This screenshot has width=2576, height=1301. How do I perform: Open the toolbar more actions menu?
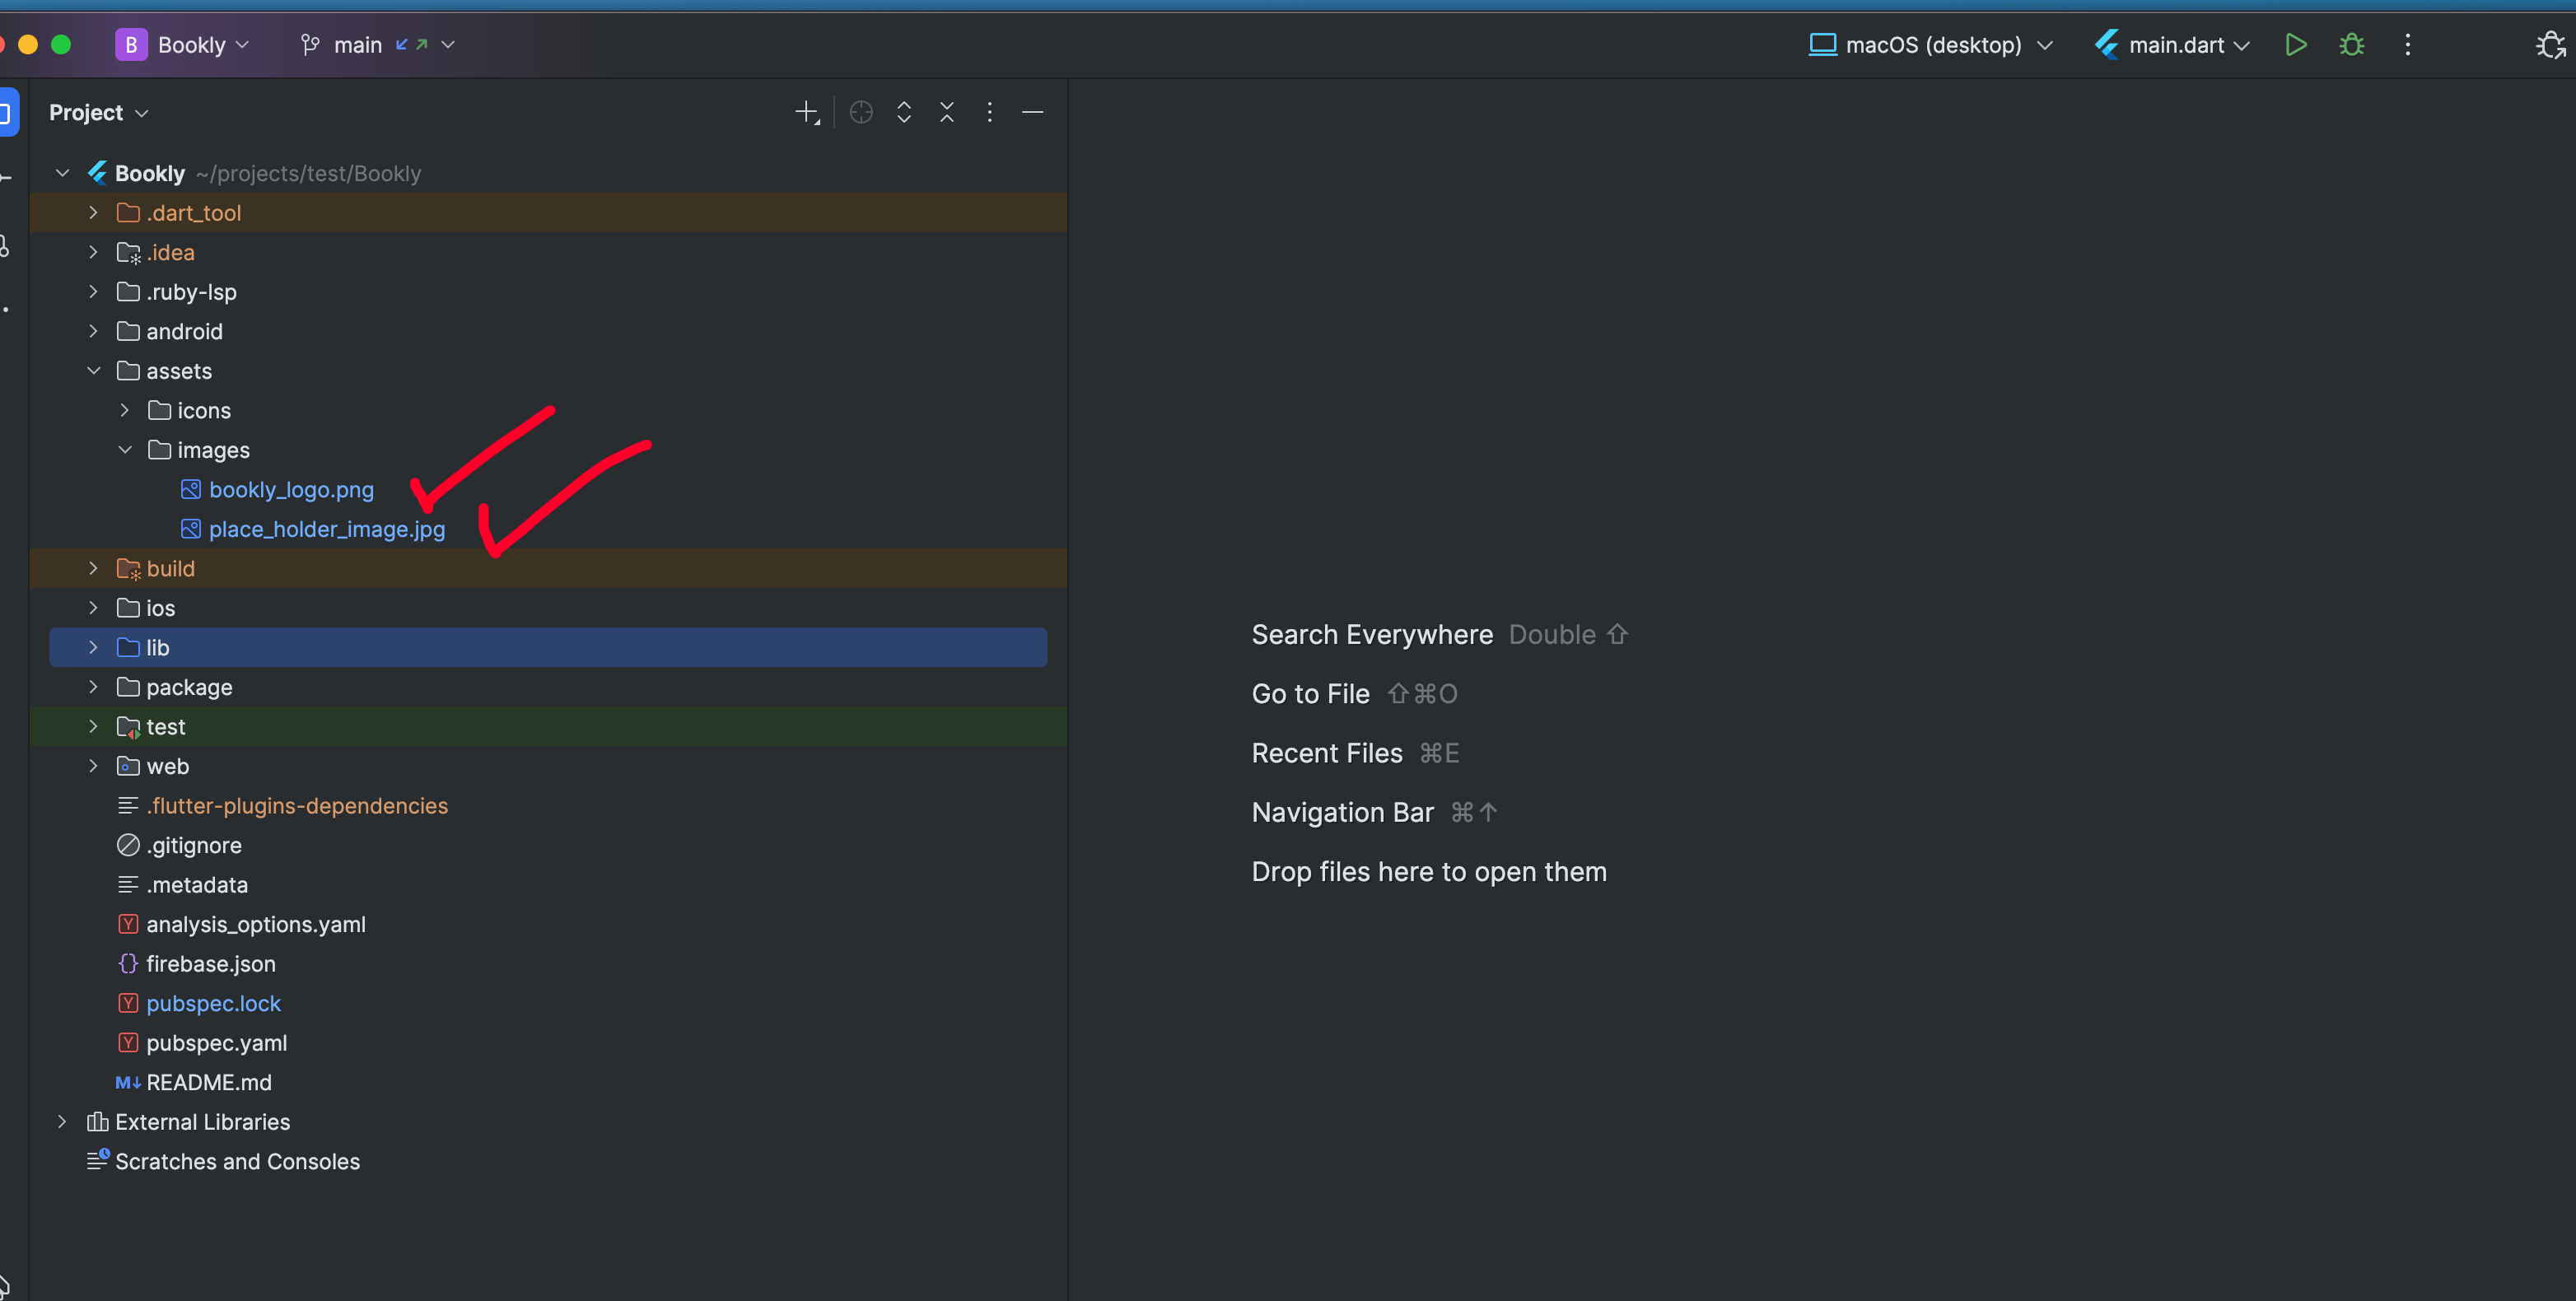pos(2408,45)
